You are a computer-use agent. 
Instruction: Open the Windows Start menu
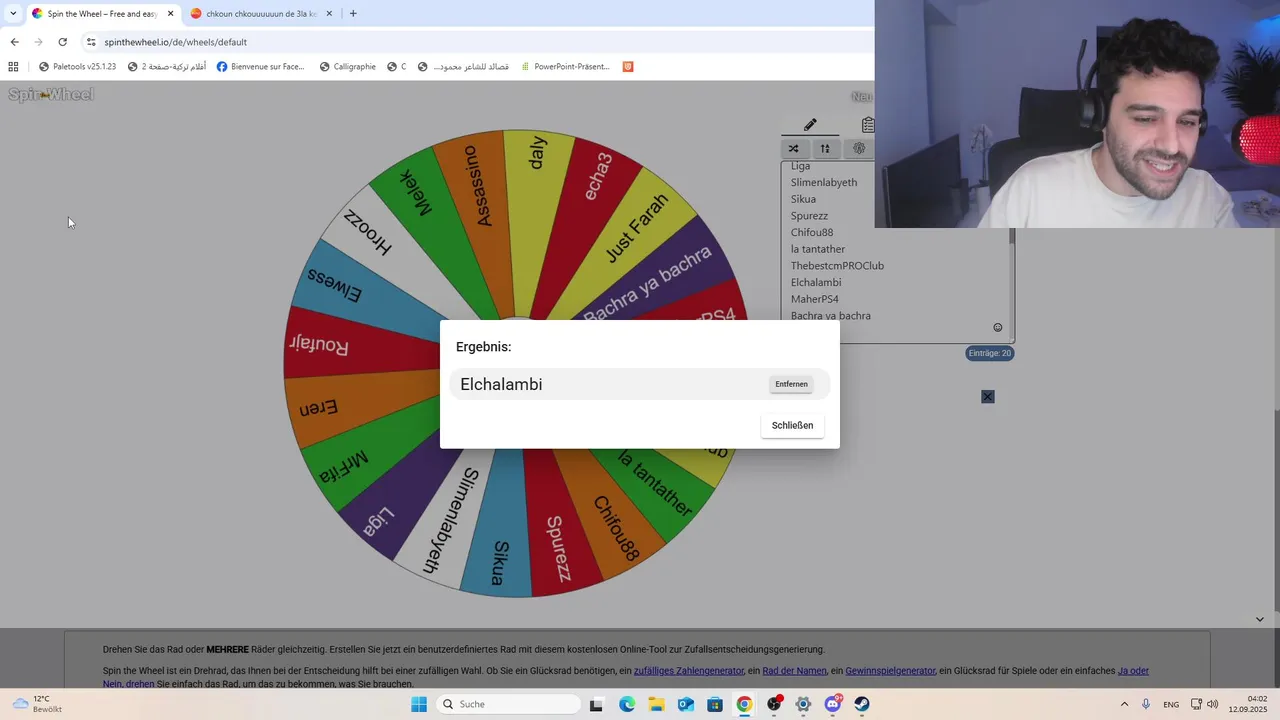tap(419, 704)
